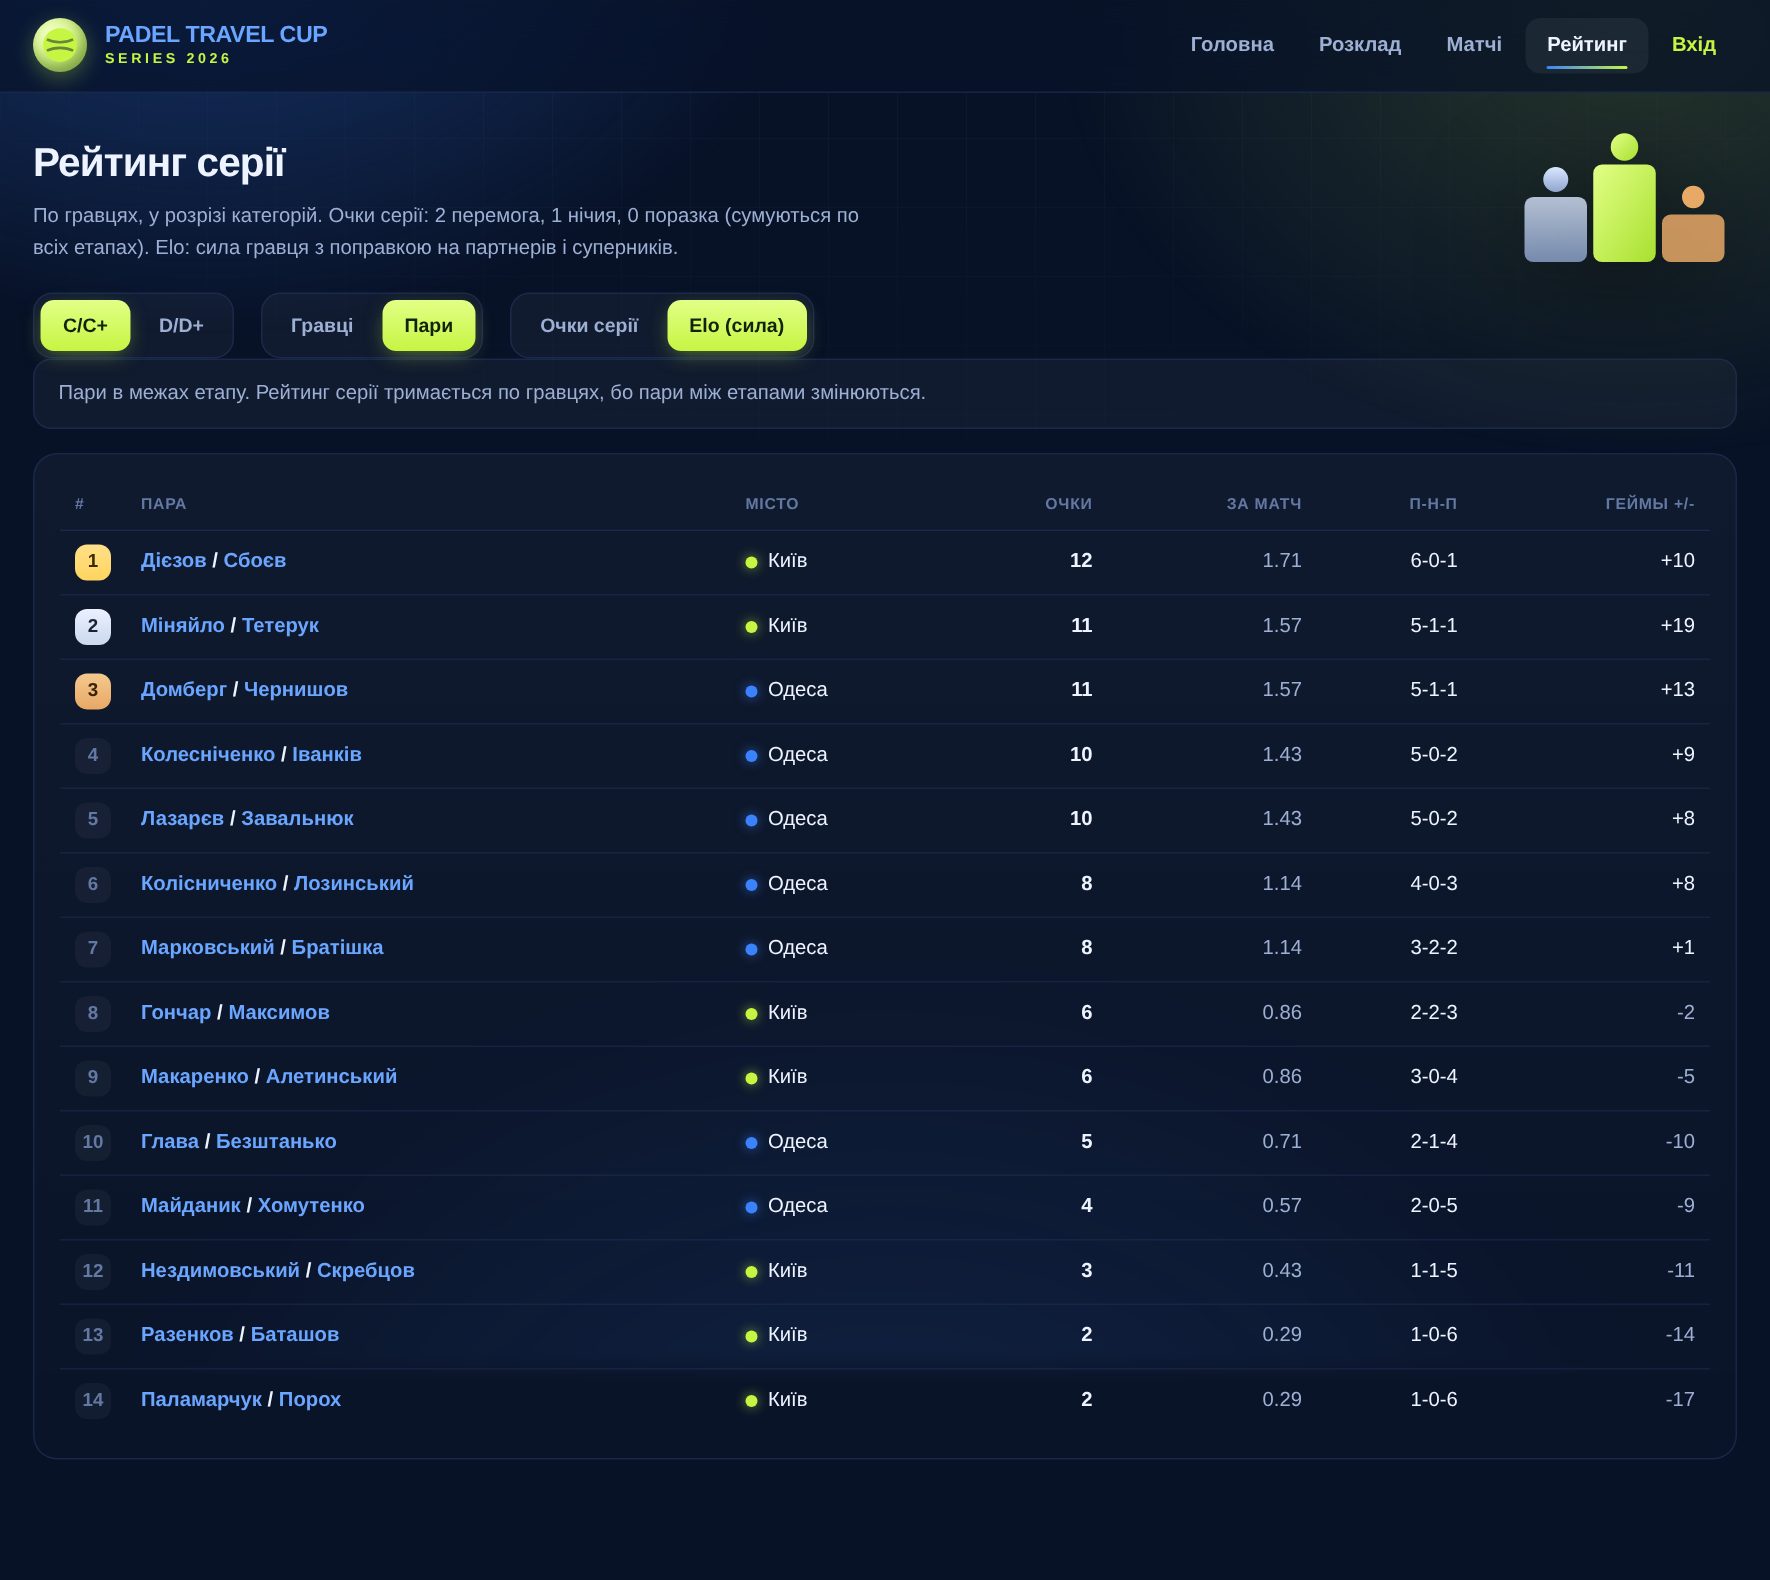Open the Розклад nav item

[1360, 45]
